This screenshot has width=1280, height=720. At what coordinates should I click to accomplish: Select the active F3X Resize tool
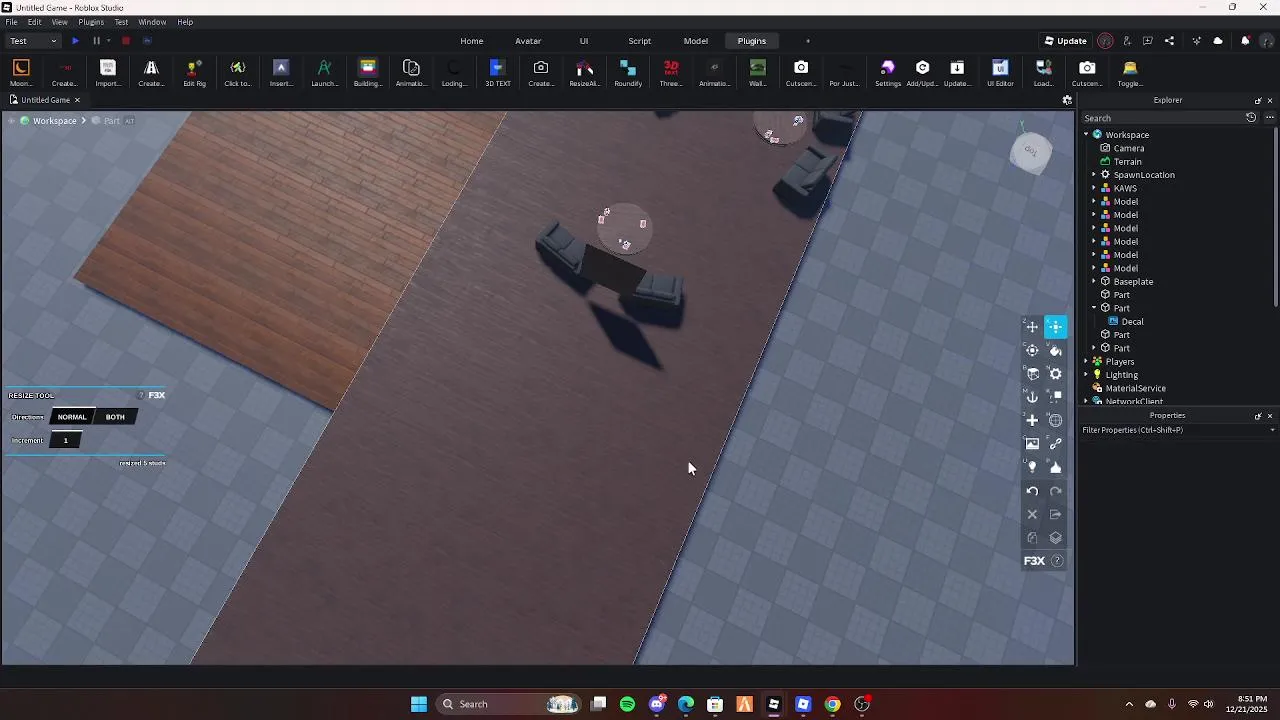(x=1056, y=327)
